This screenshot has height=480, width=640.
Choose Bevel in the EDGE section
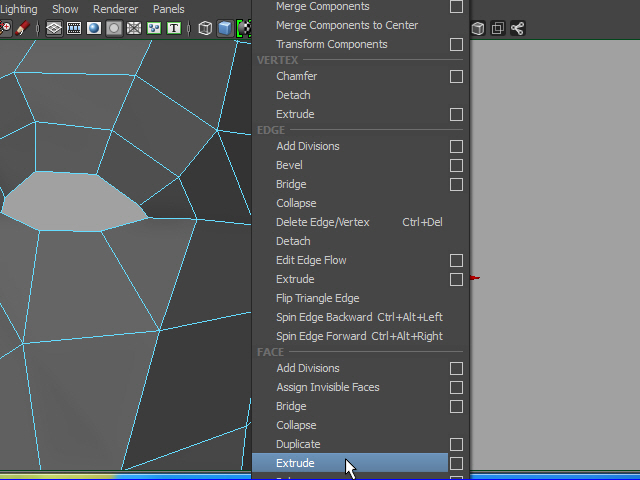click(x=349, y=165)
